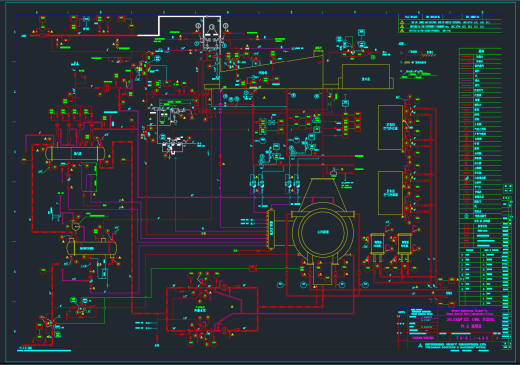Viewport: 520px width, 365px height.
Task: Select the yellow rectangular tank at upper right
Action: (x=366, y=76)
